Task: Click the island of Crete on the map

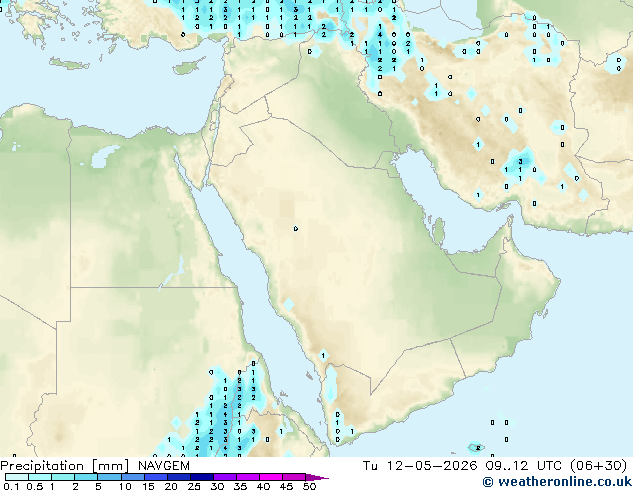Action: point(70,63)
